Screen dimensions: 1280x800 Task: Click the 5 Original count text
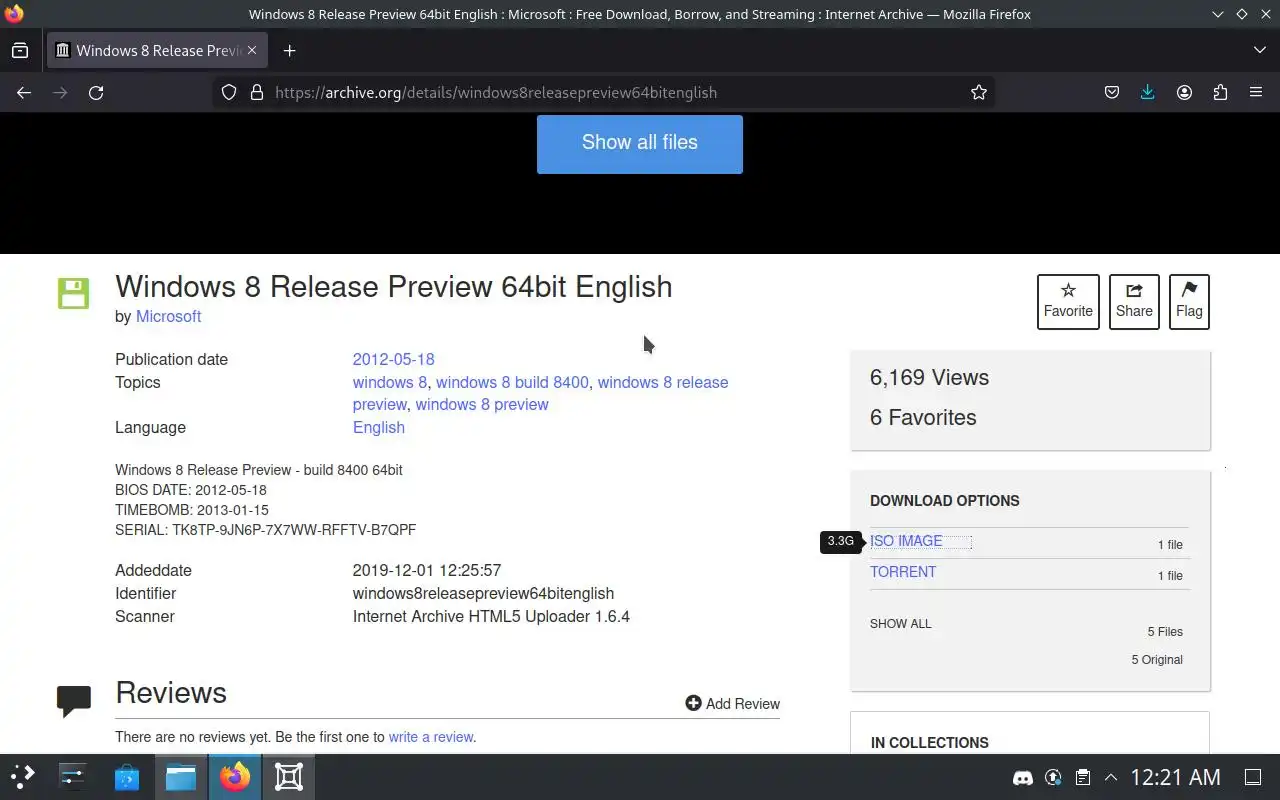pyautogui.click(x=1157, y=660)
